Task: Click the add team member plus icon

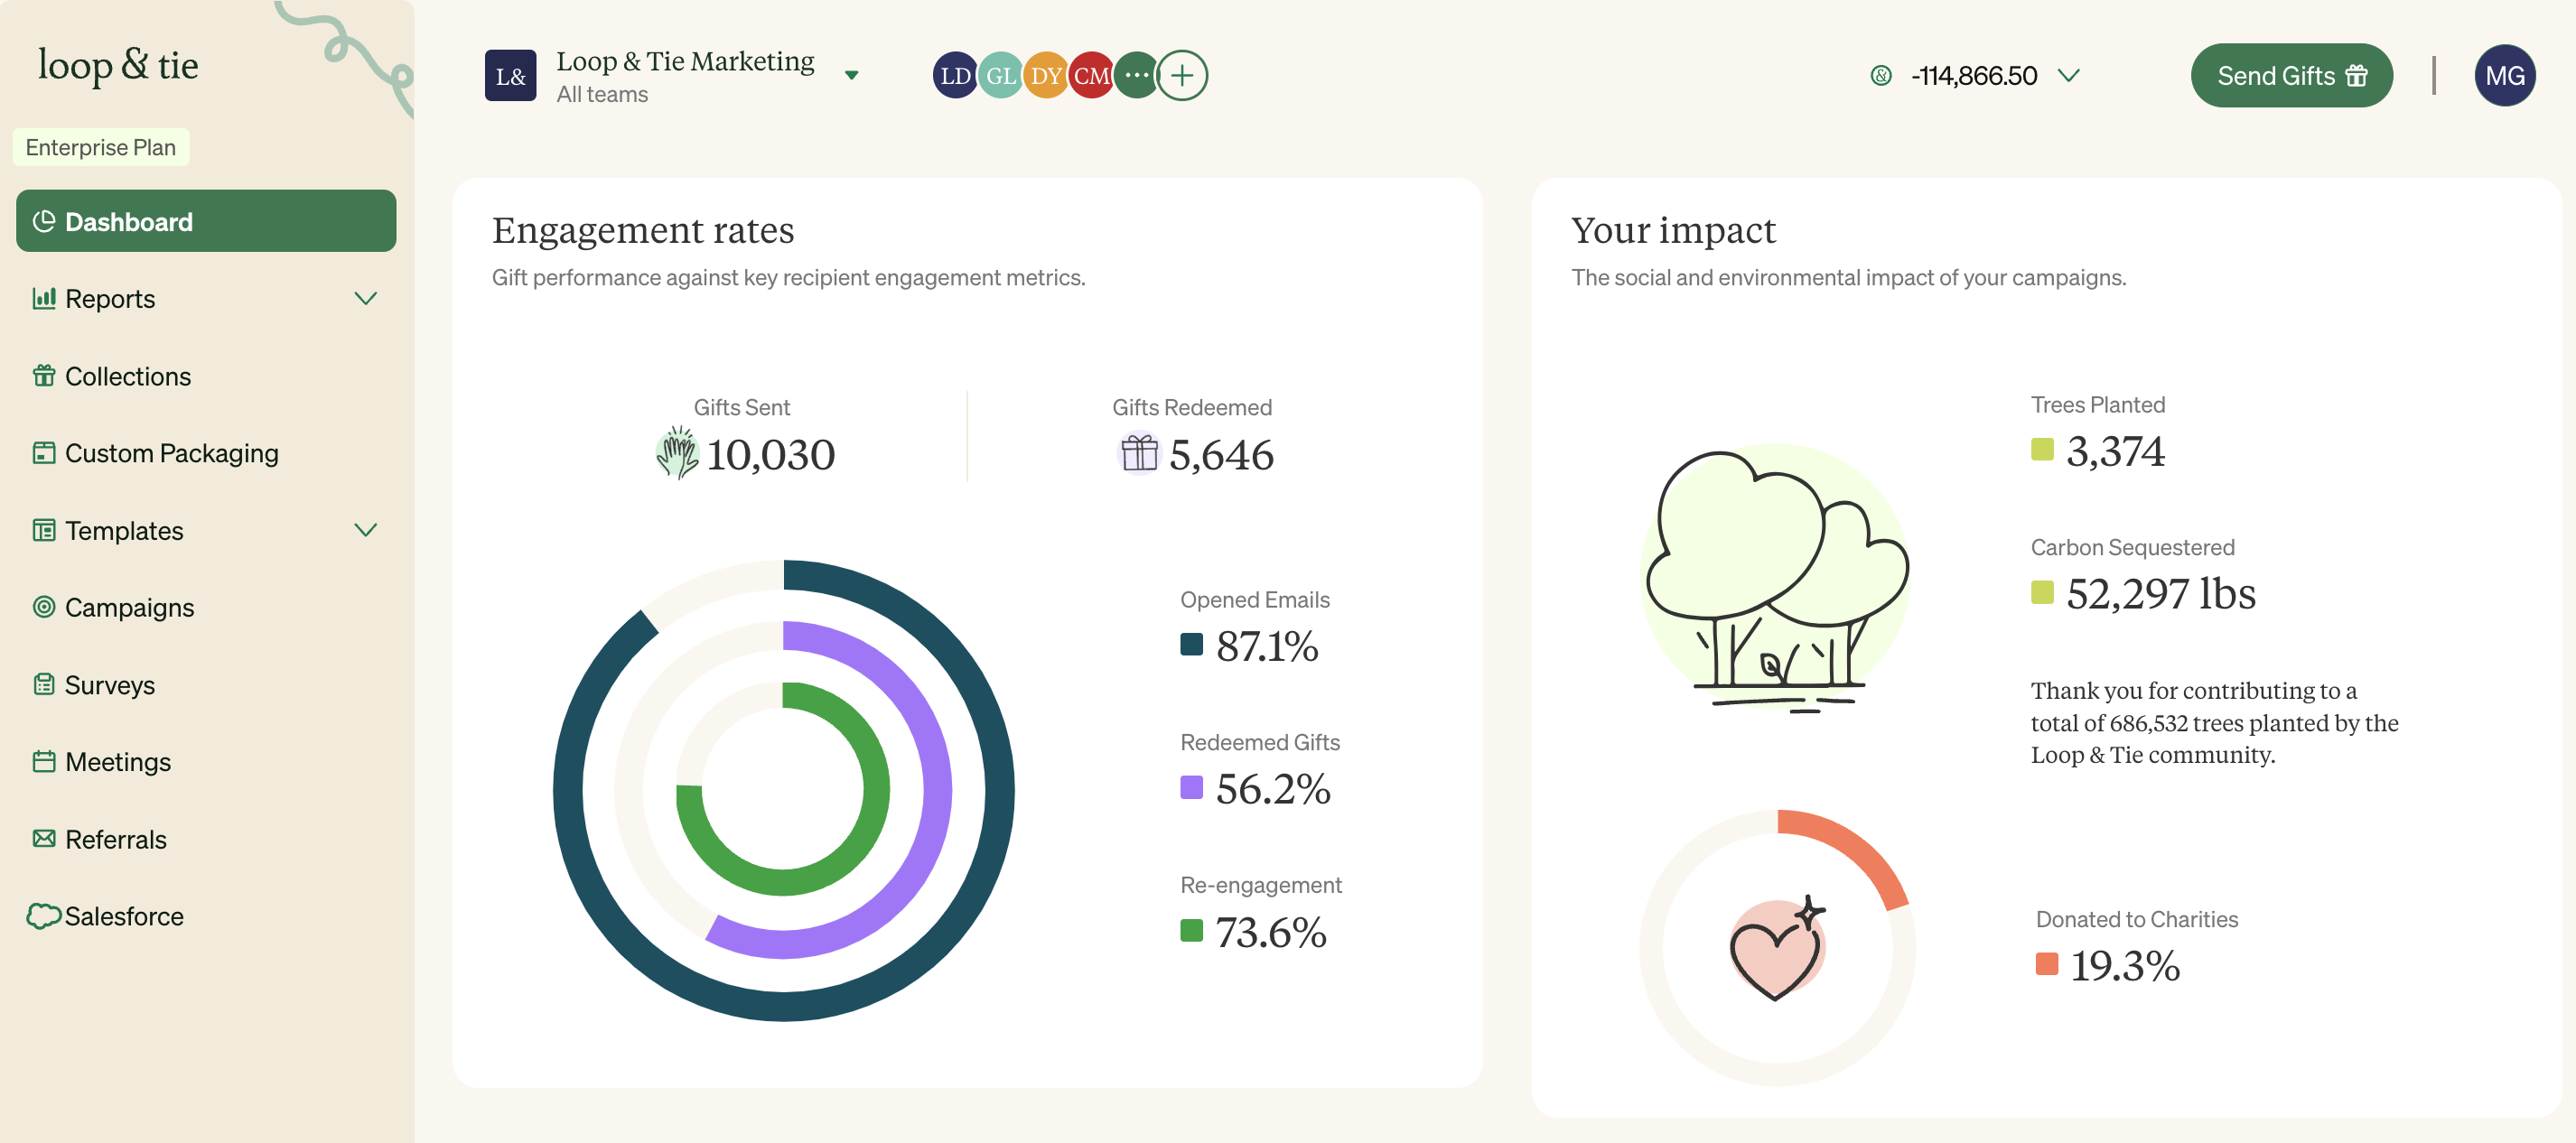Action: click(1181, 76)
